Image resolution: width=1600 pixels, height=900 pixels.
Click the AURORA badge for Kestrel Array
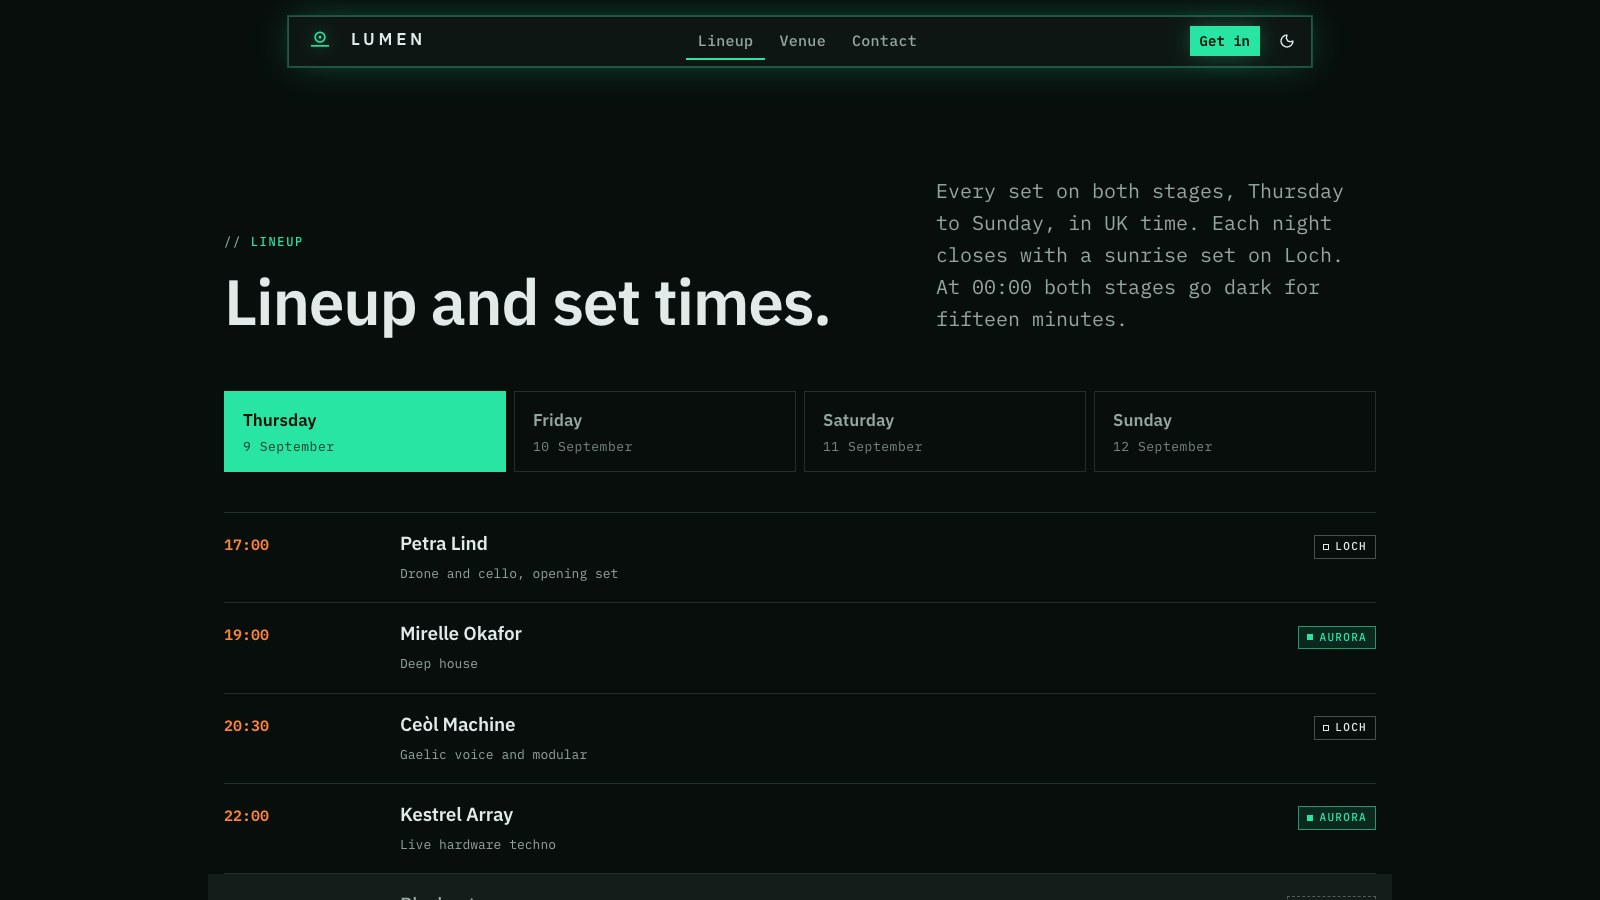tap(1336, 818)
